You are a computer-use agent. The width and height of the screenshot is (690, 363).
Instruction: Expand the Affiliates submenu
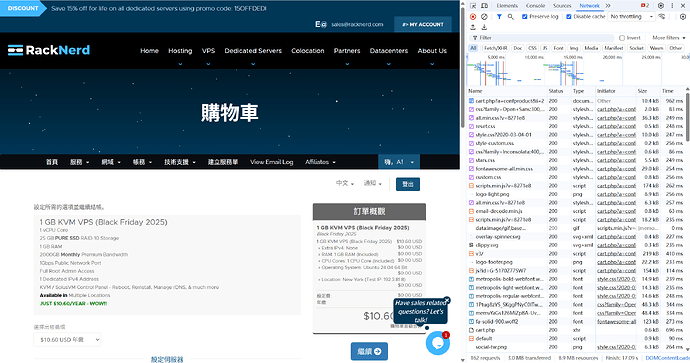point(320,162)
